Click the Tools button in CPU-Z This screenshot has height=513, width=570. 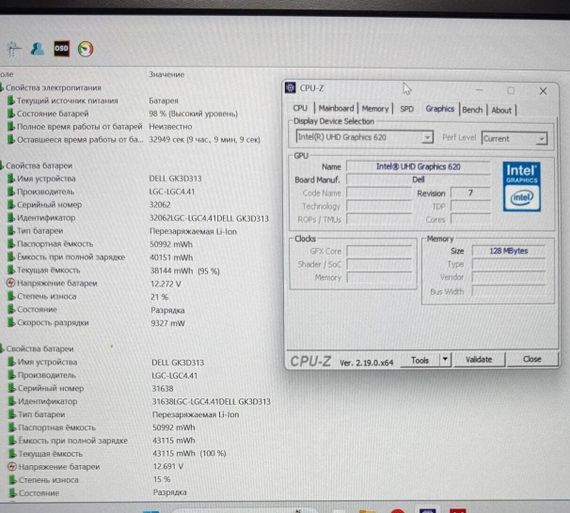[x=420, y=360]
